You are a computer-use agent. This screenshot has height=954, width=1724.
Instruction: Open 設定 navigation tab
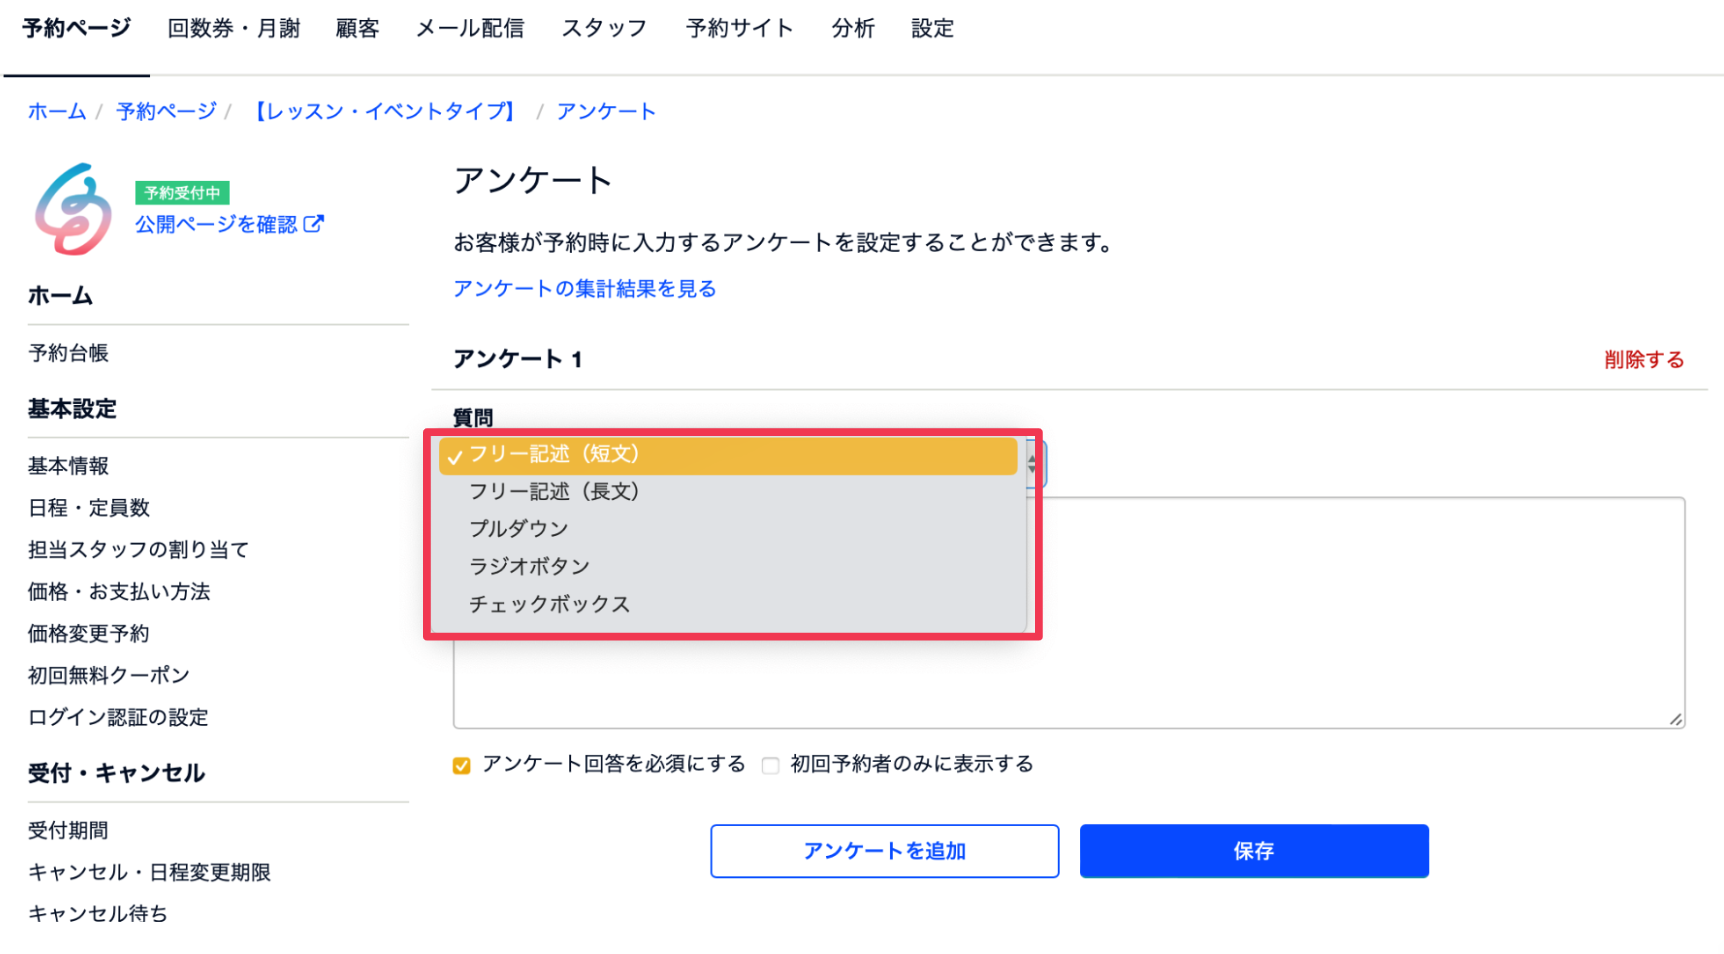coord(933,28)
